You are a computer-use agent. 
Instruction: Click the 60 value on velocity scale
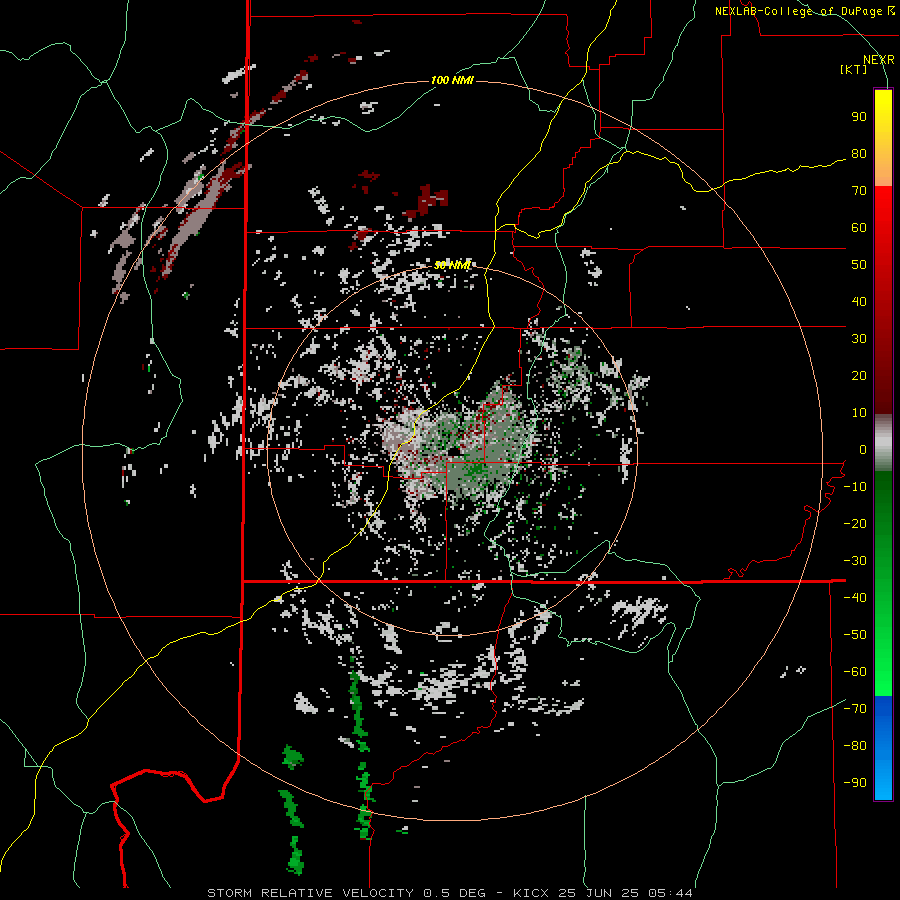(x=859, y=228)
